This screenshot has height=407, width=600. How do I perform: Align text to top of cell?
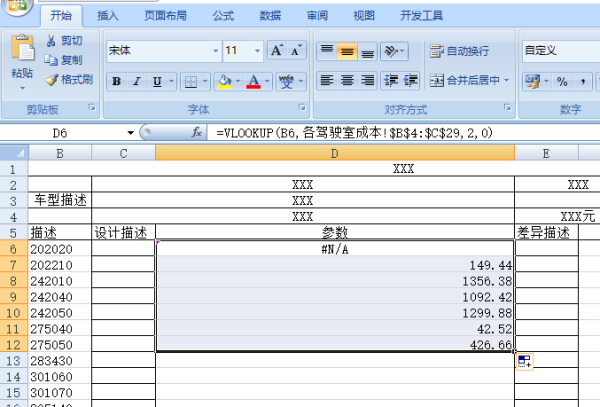pyautogui.click(x=327, y=51)
